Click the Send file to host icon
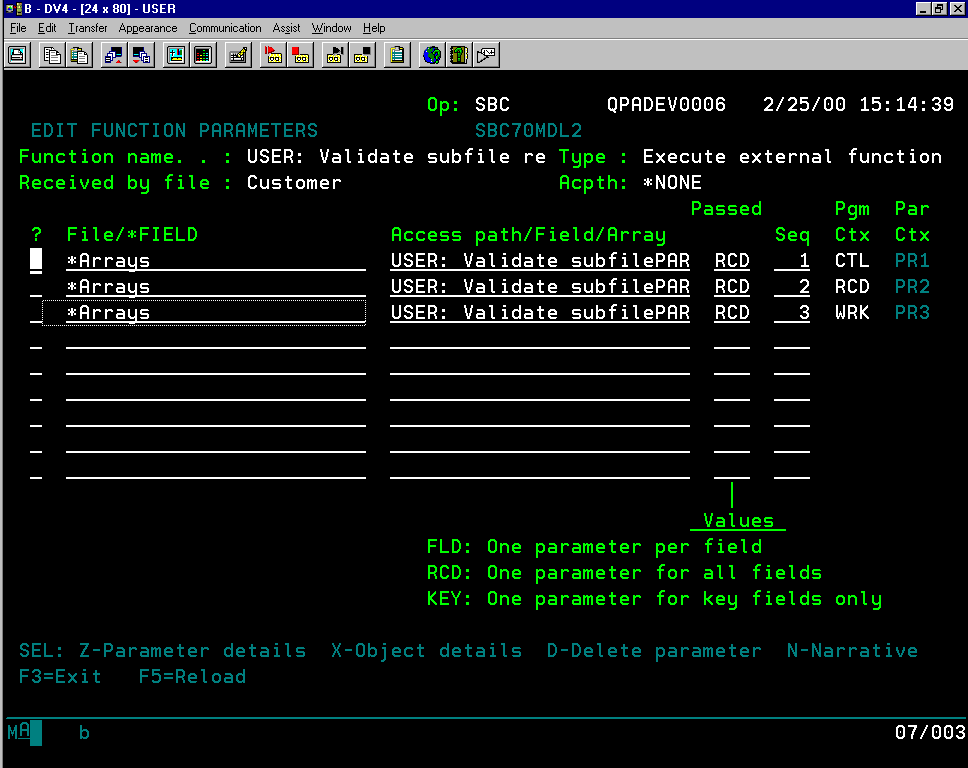 [113, 55]
